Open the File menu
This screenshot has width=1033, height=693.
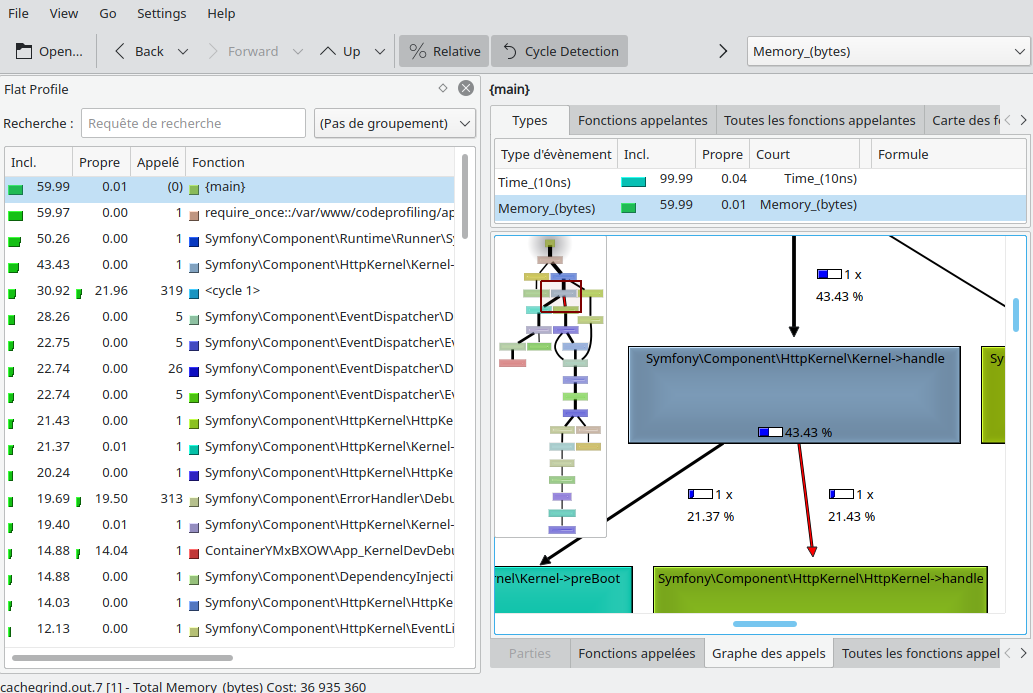click(18, 13)
